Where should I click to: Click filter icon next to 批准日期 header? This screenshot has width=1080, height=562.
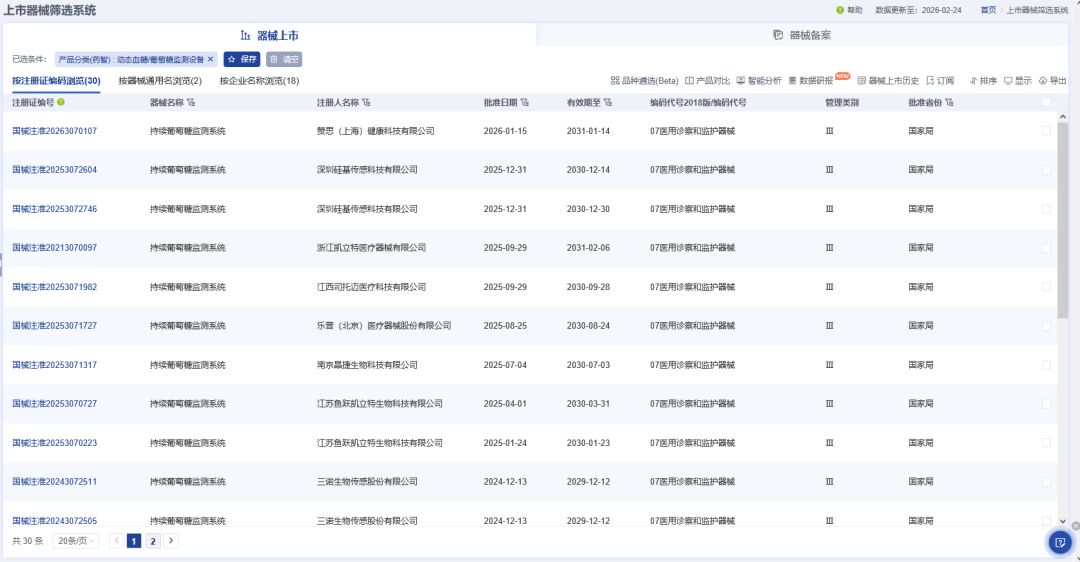click(525, 103)
